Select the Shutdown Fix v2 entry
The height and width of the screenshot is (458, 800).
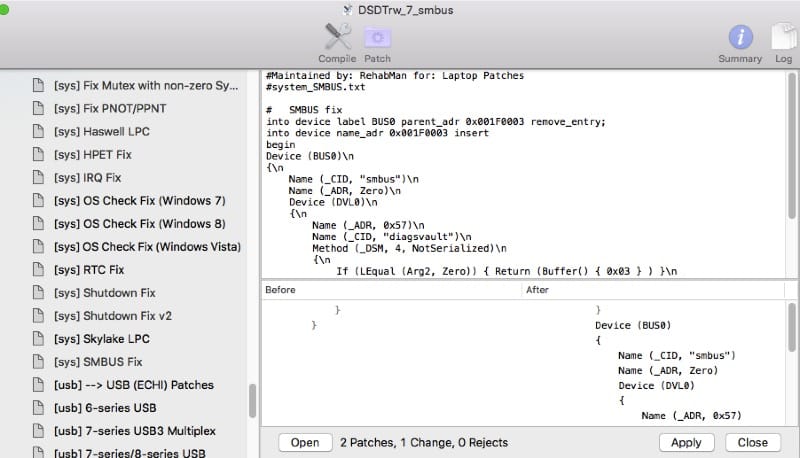[x=112, y=316]
